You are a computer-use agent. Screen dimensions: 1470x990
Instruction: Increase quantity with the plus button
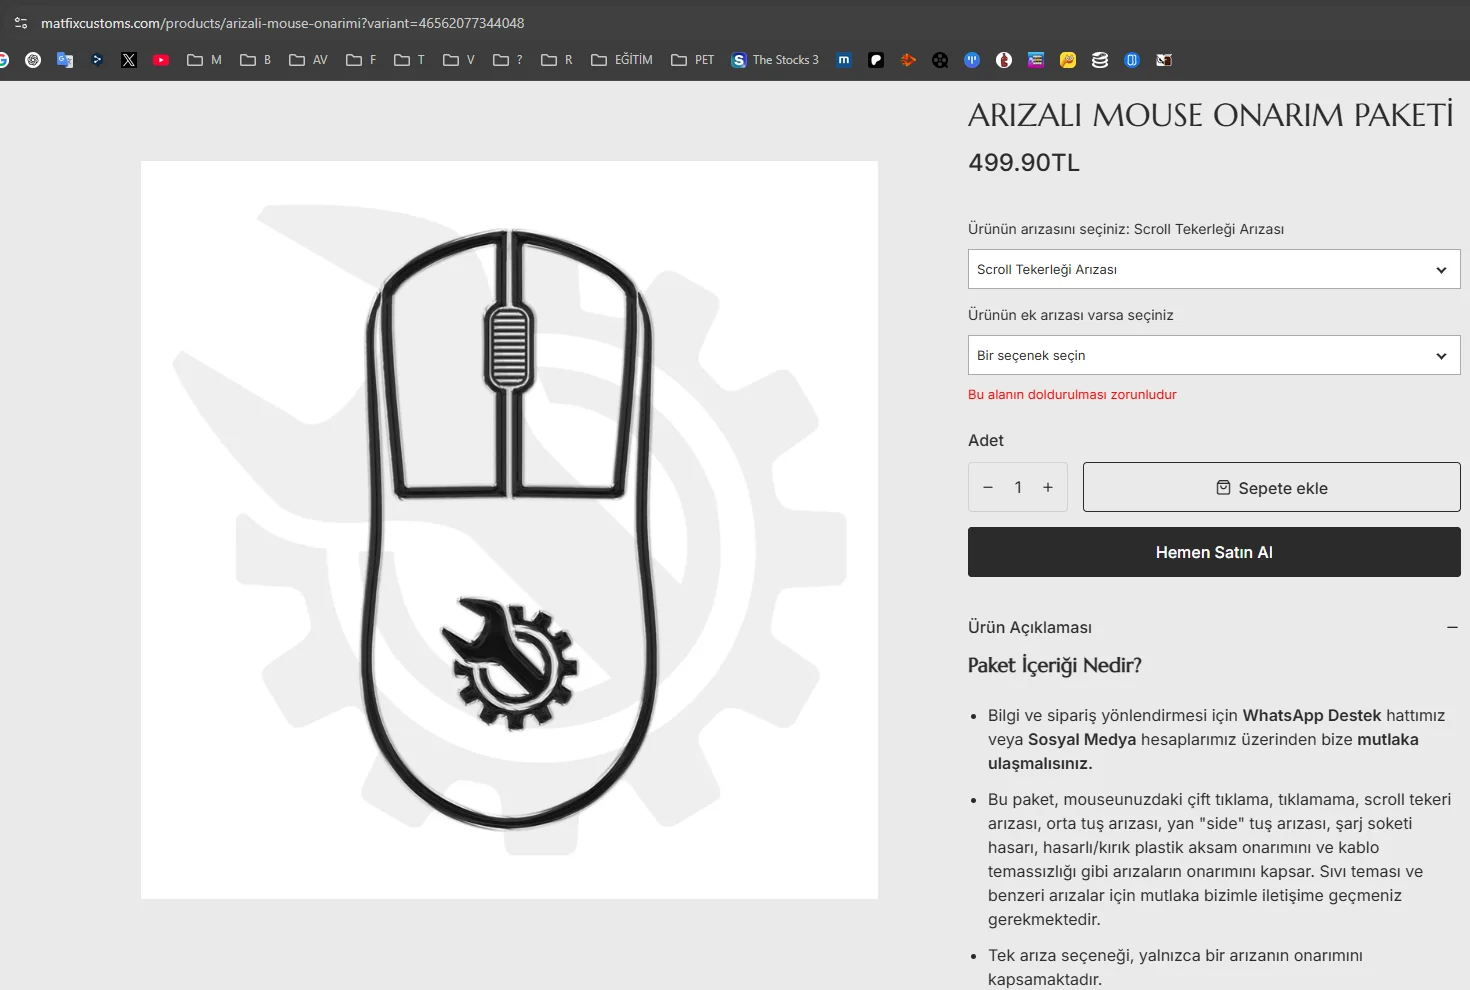[x=1048, y=487]
